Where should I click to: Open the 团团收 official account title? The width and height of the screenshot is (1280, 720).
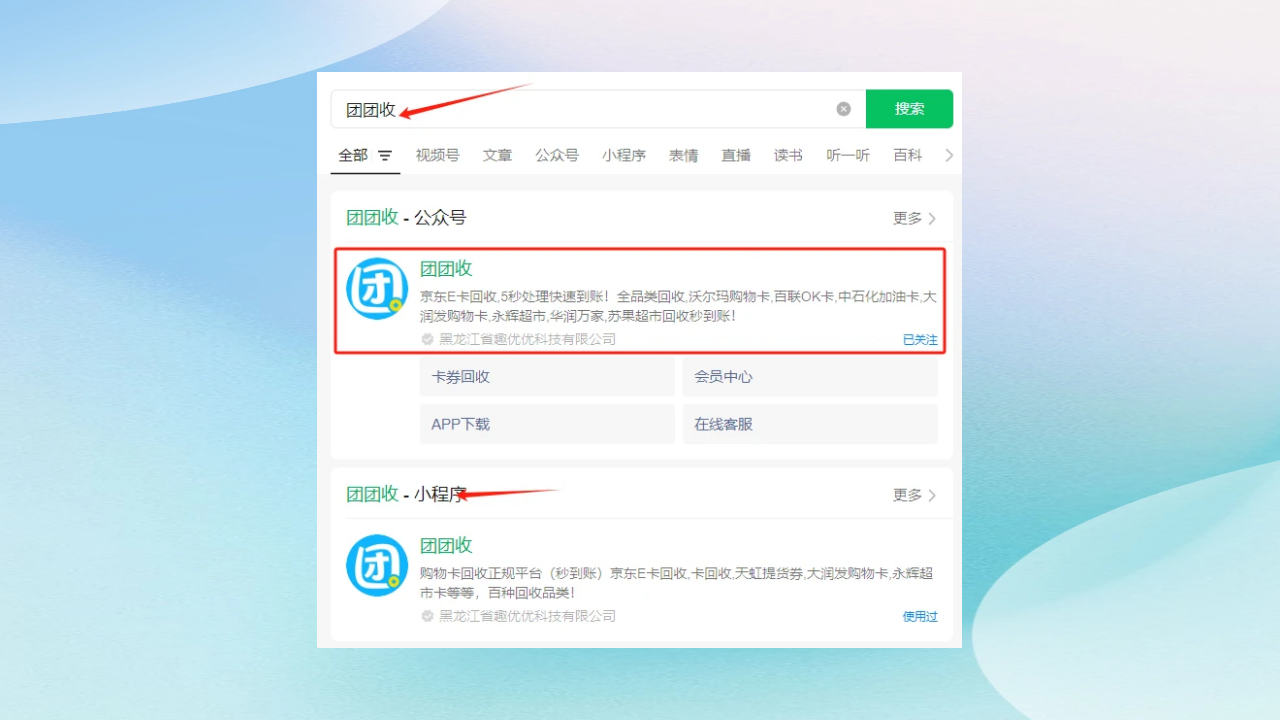point(446,268)
